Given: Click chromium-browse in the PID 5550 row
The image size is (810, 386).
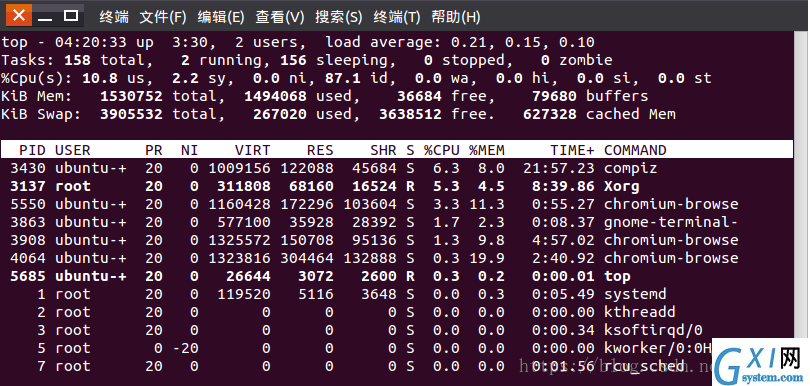Looking at the screenshot, I should (x=671, y=204).
